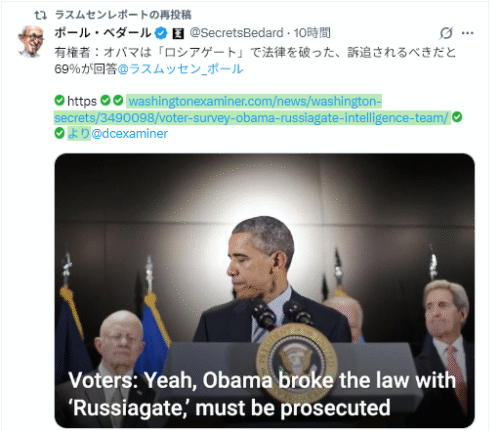Open Paul Bedard's profile avatar
Viewport: 500px width, 431px height.
coord(31,42)
